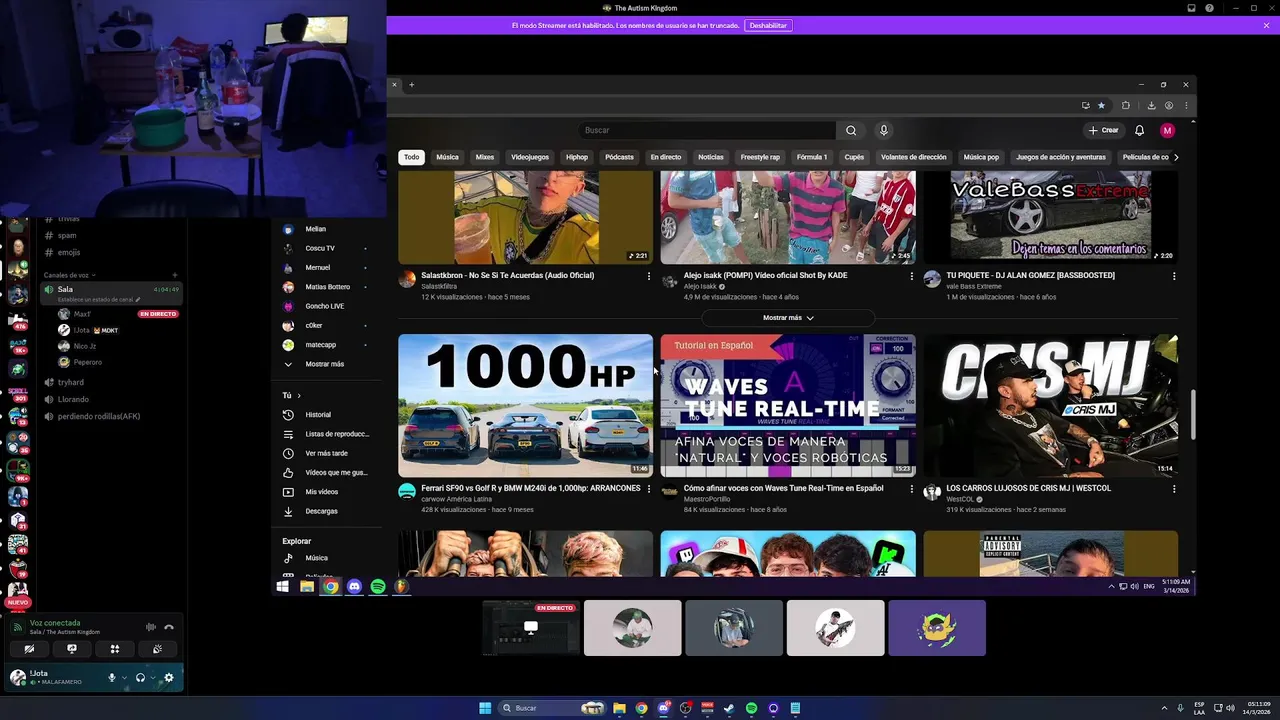Open options menu for Salastkbron video
This screenshot has height=720, width=1280.
649,276
